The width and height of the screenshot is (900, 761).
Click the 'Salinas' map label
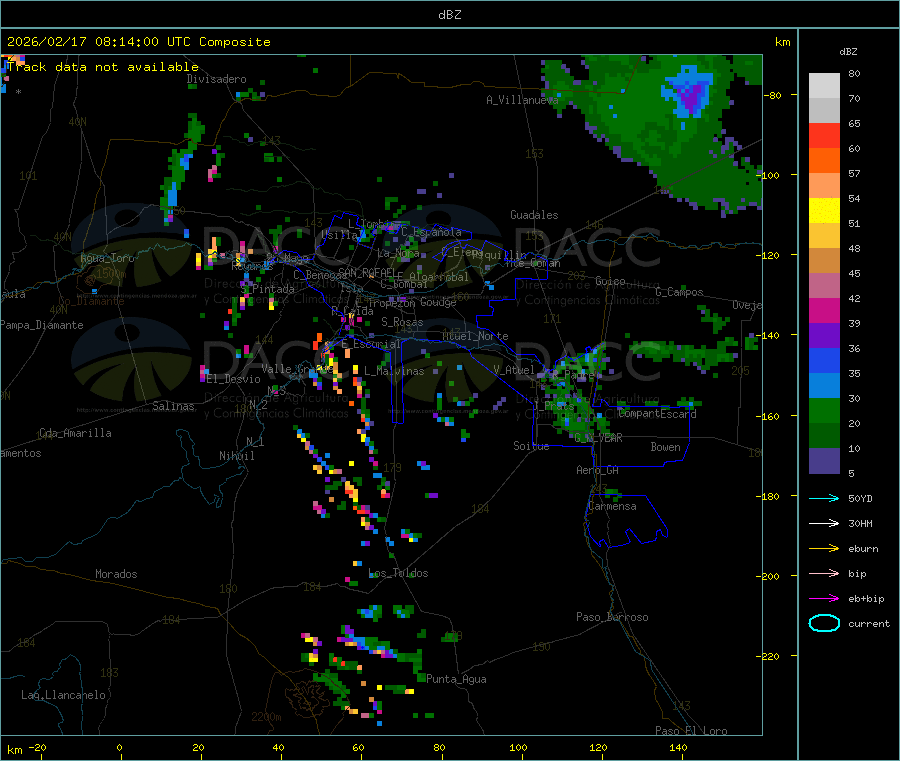tap(173, 406)
